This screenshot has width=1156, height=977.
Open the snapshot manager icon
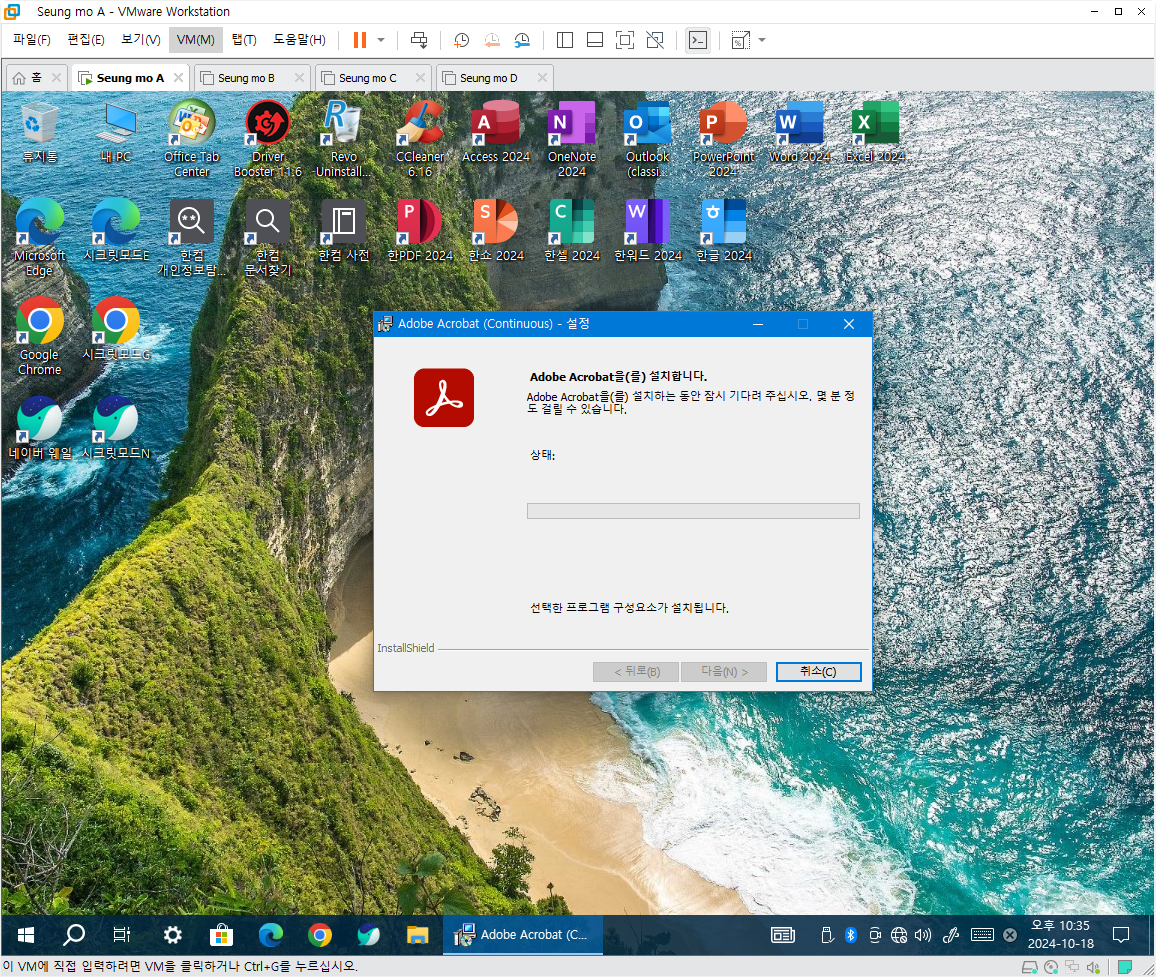point(522,40)
